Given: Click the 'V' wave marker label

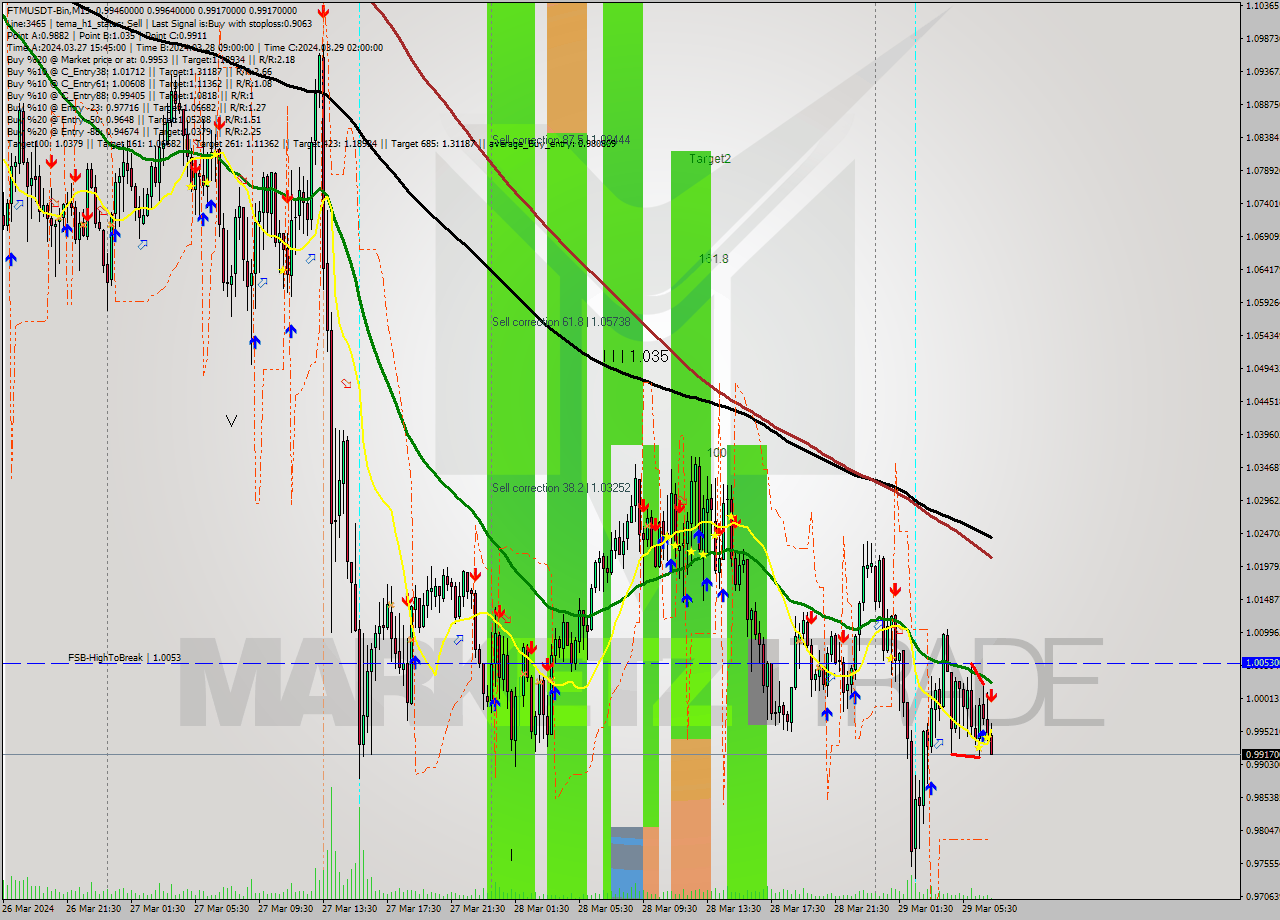Looking at the screenshot, I should (232, 421).
